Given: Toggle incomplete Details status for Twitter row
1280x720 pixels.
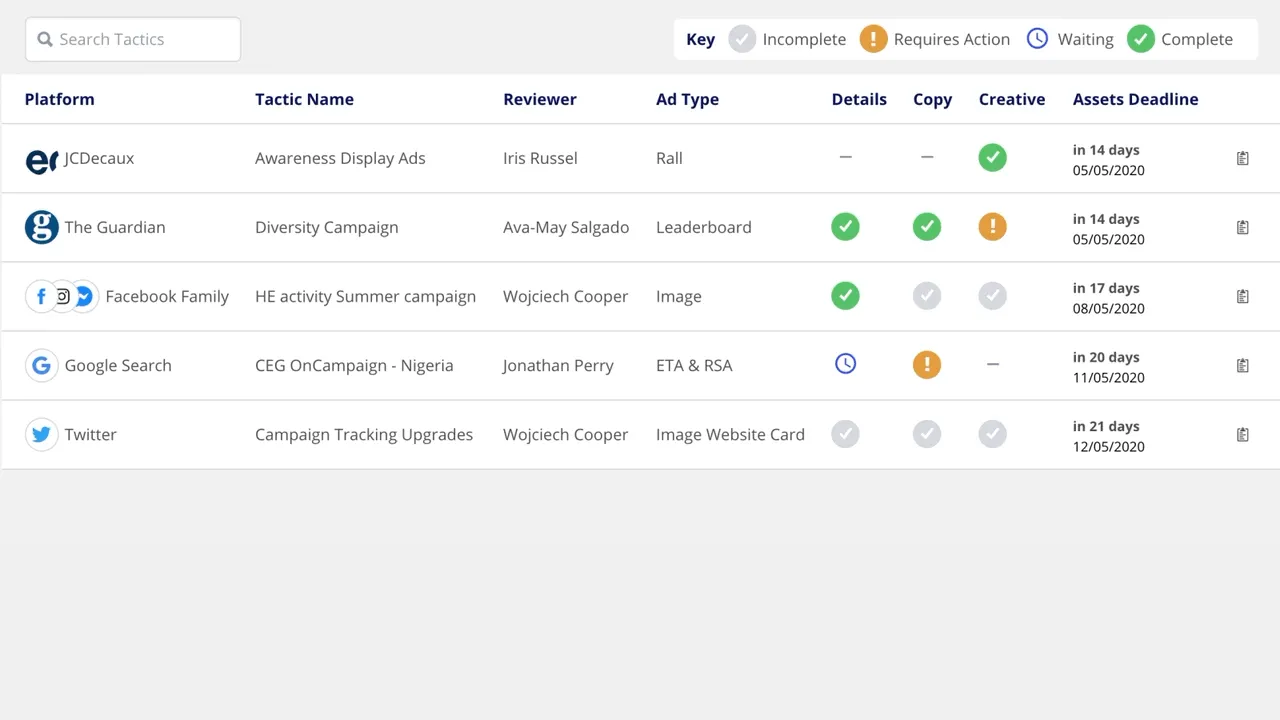Looking at the screenshot, I should click(845, 434).
